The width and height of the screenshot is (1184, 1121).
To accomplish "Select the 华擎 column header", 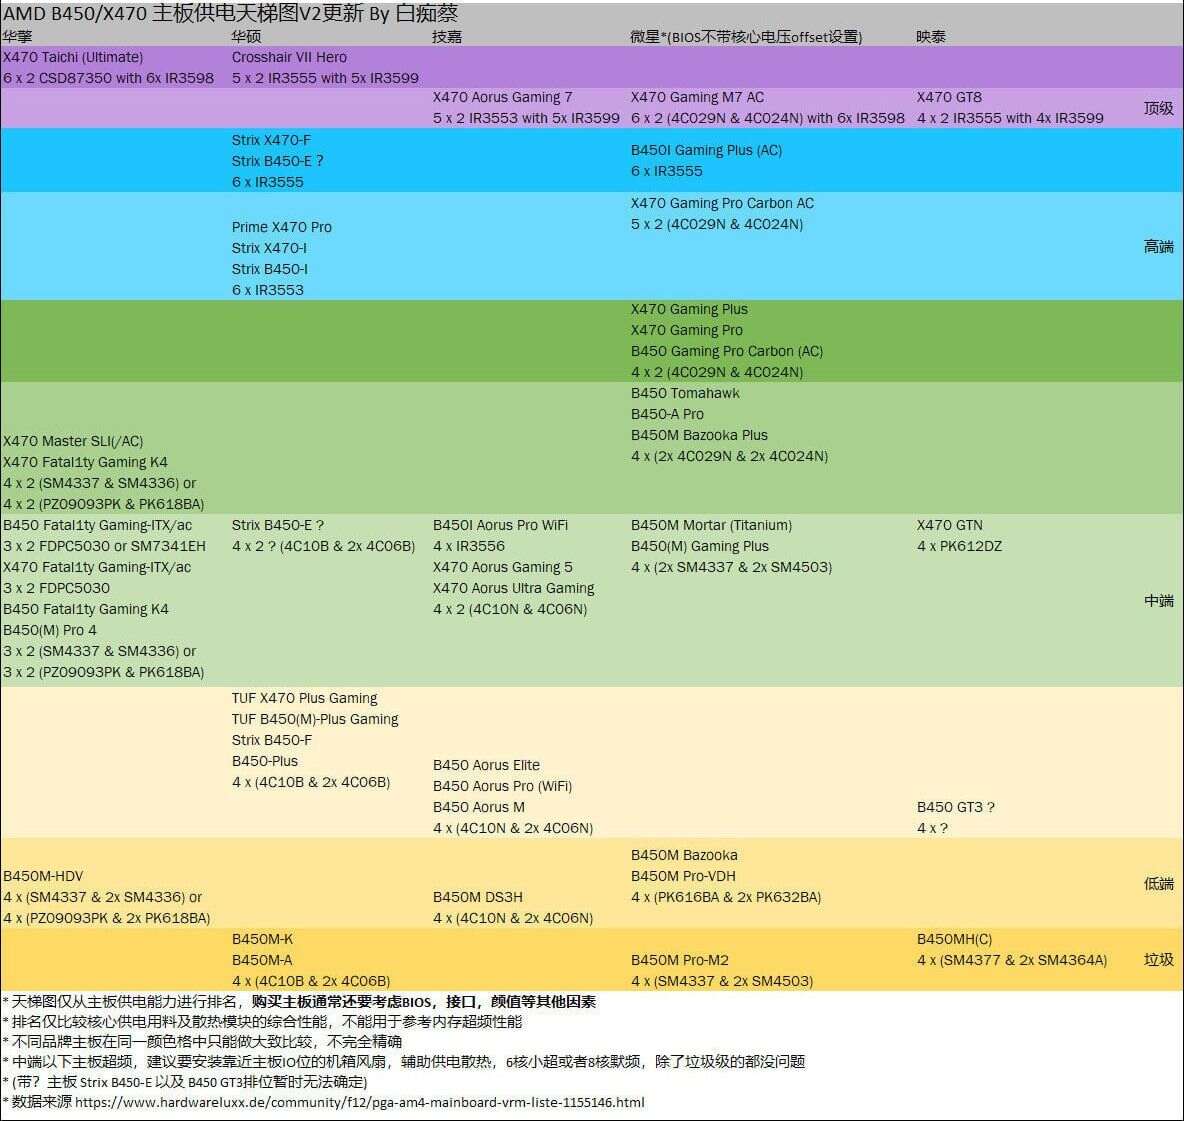I will 18,36.
